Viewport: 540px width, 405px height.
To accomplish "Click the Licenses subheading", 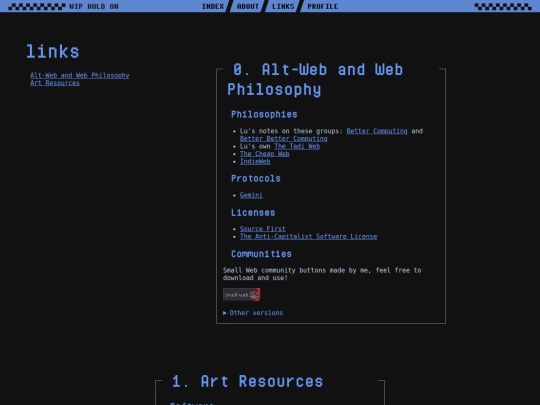I will pos(253,212).
